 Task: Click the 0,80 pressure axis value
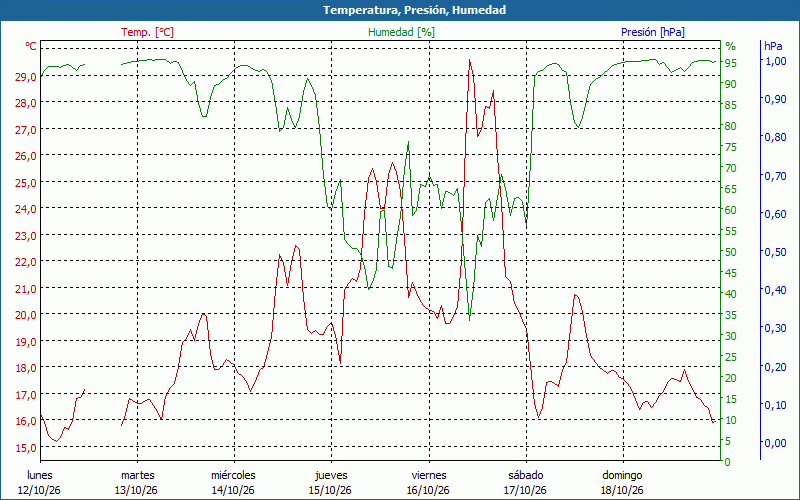(775, 137)
